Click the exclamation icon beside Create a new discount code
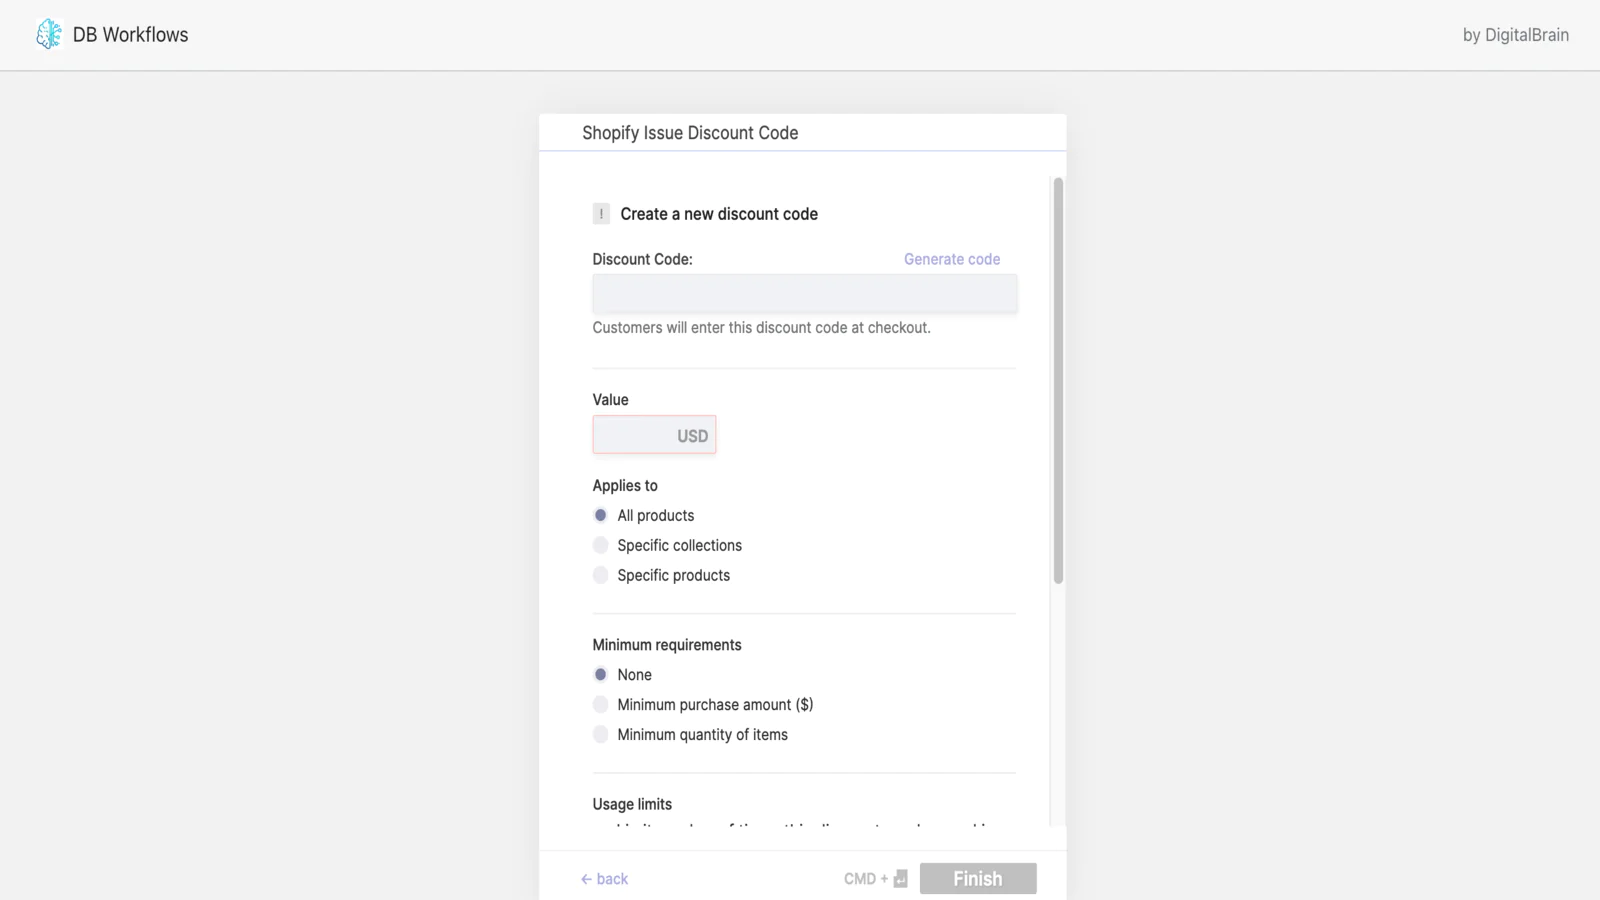 (x=601, y=214)
